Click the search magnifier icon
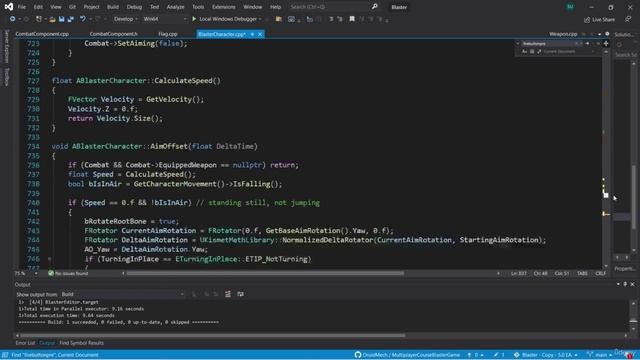The height and width of the screenshot is (360, 640). (x=375, y=7)
